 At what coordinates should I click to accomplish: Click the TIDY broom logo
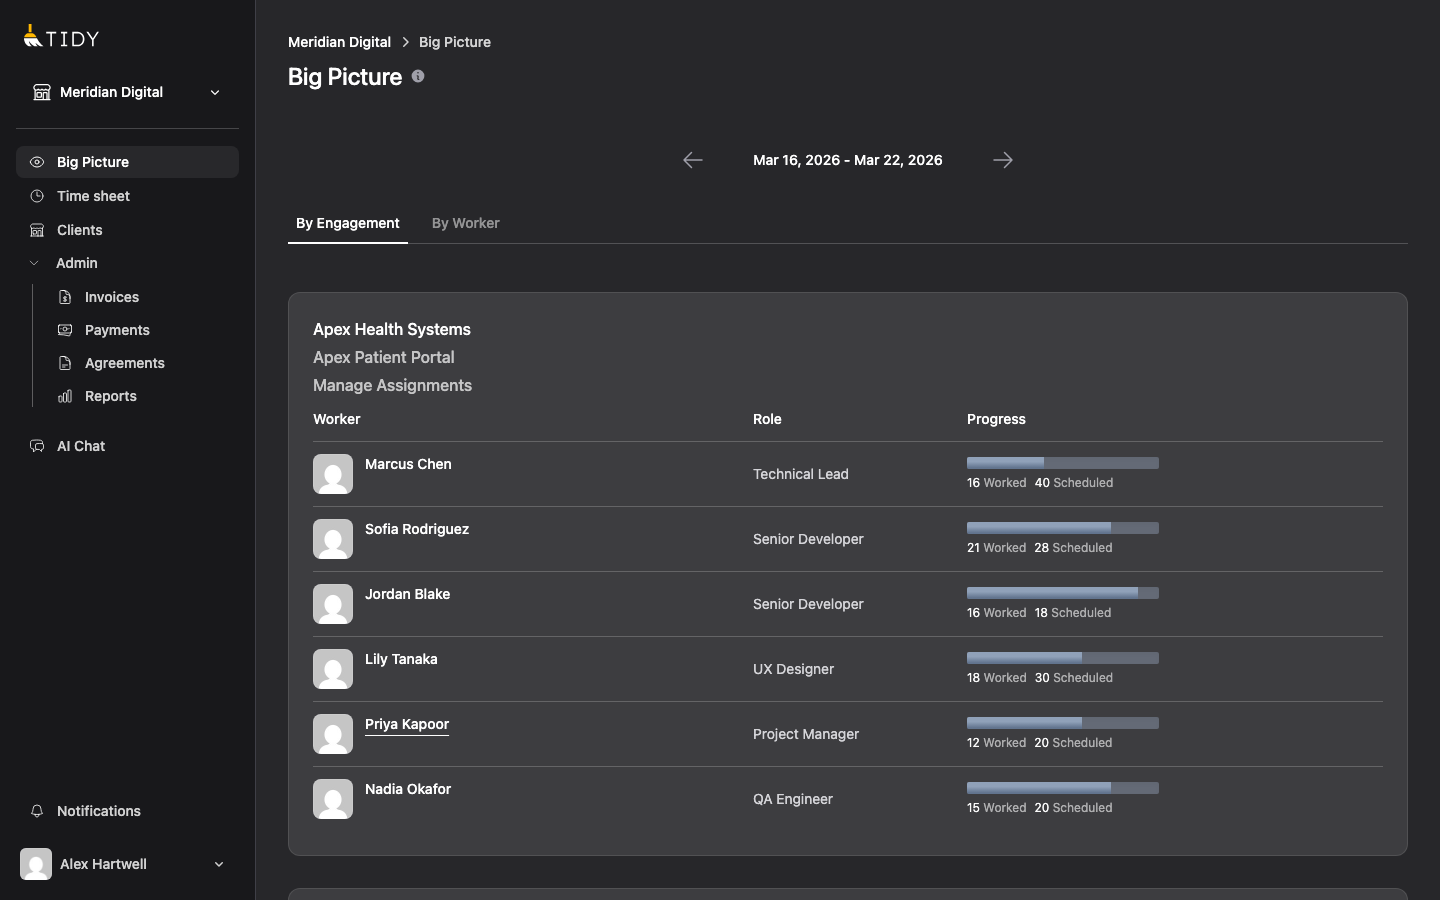coord(31,36)
